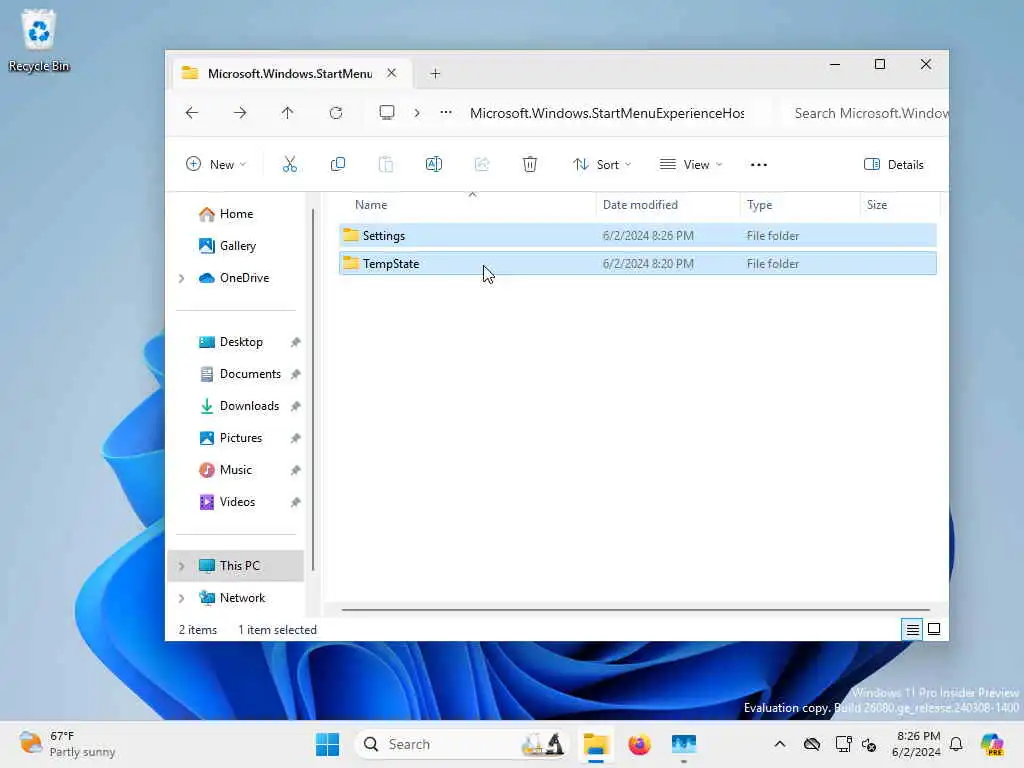This screenshot has width=1024, height=768.
Task: Open Copilot preview icon in taskbar
Action: [992, 744]
